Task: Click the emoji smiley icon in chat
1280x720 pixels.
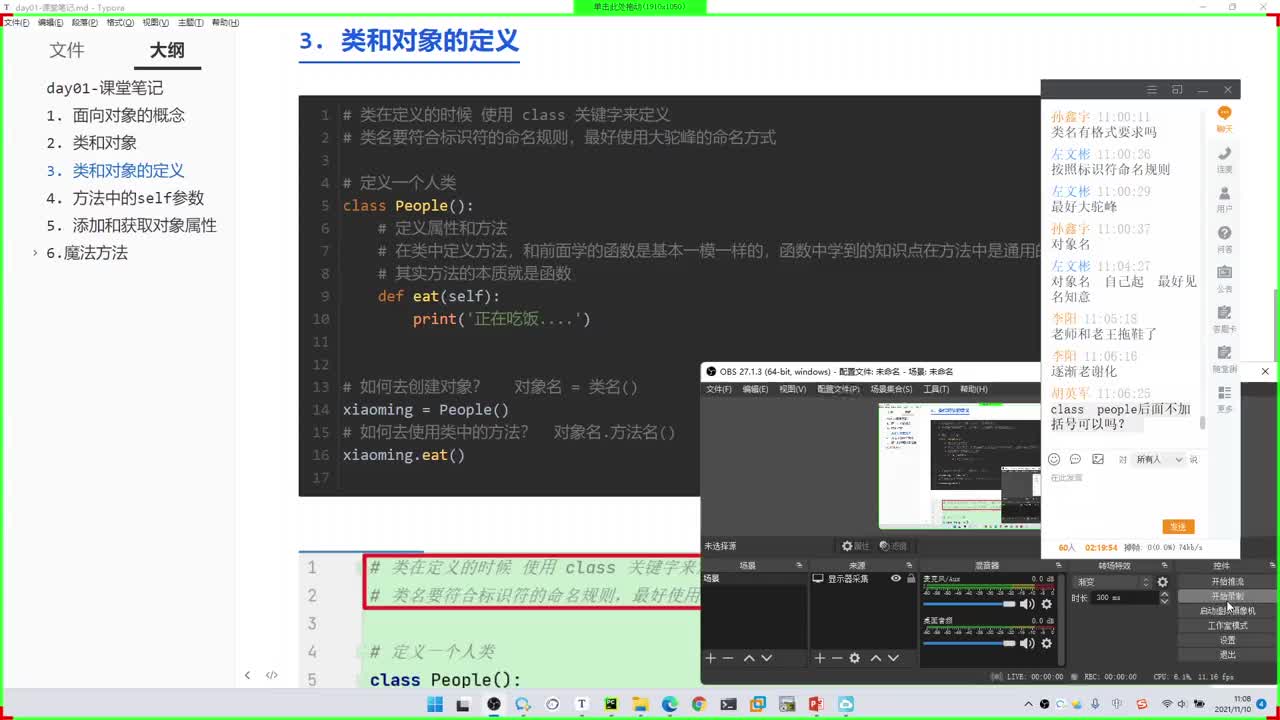Action: point(1054,459)
